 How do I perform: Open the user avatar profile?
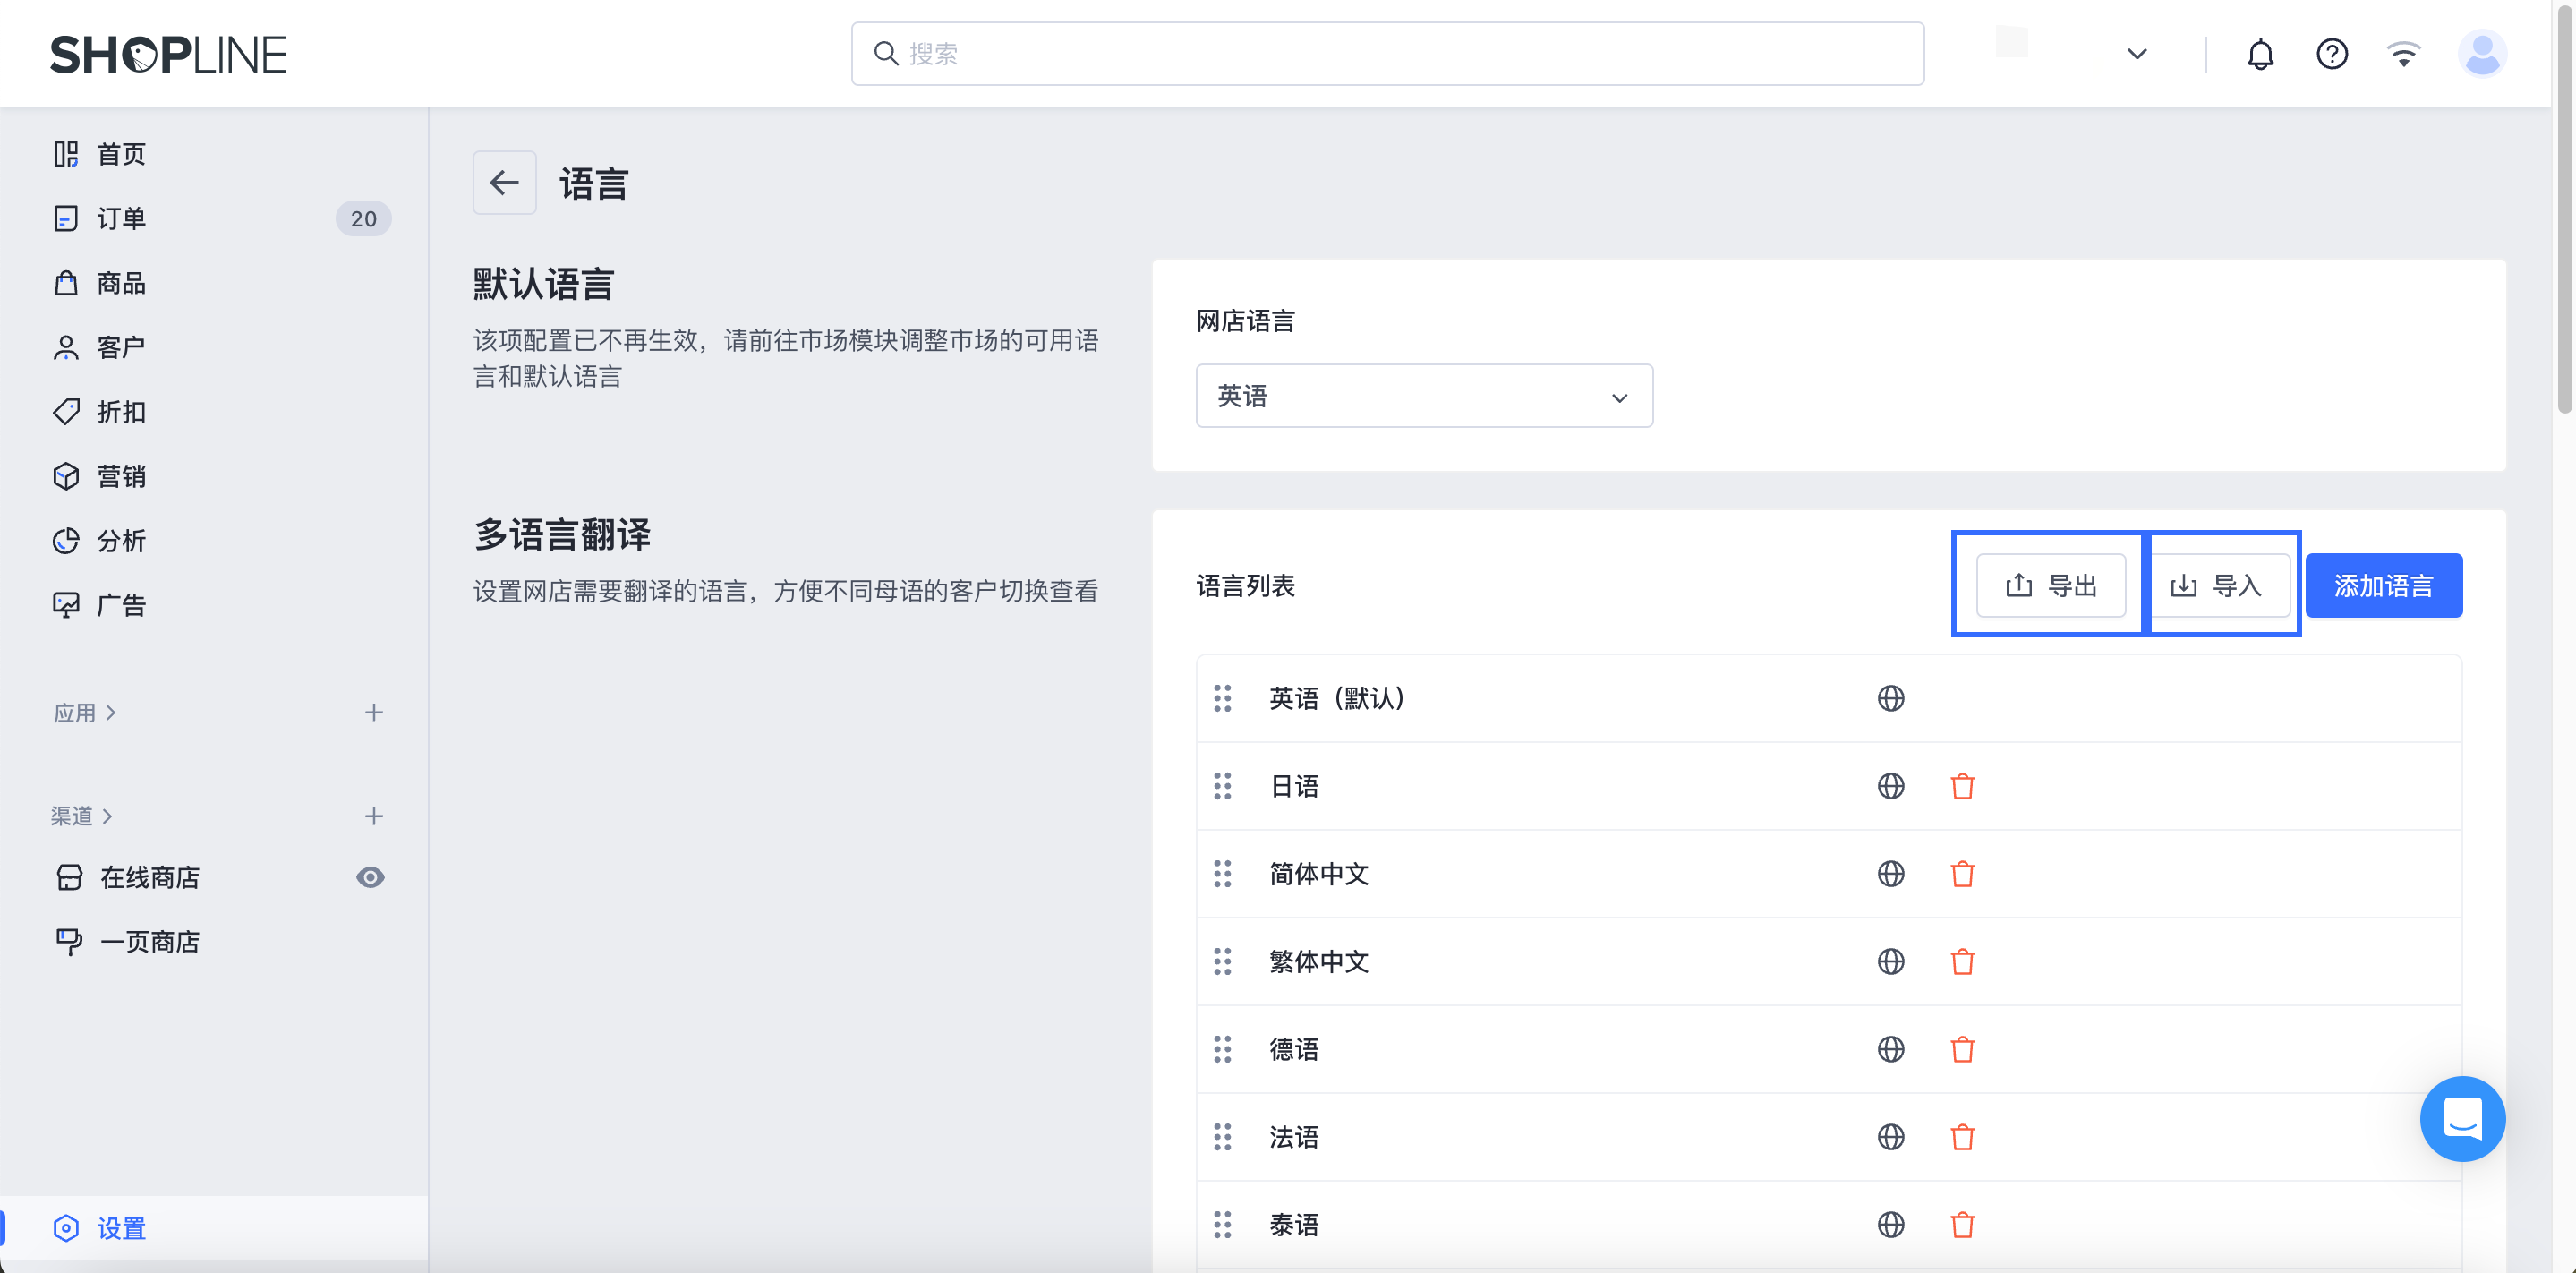2481,54
